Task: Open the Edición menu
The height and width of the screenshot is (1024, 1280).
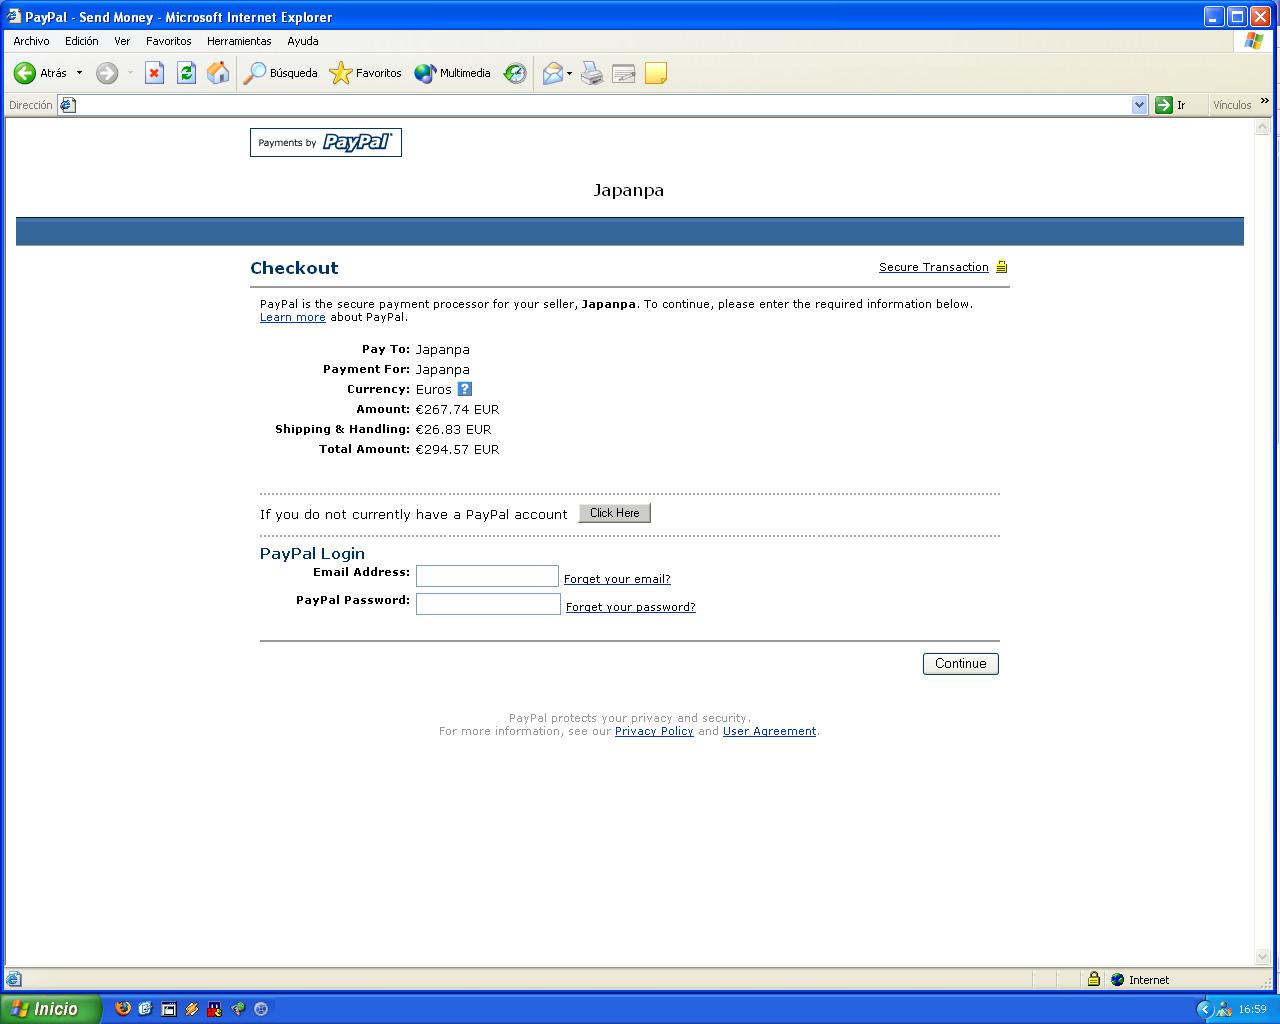Action: pos(82,41)
